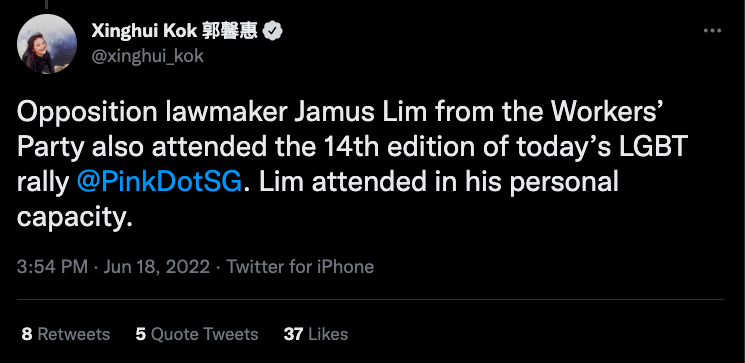Image resolution: width=745 pixels, height=363 pixels.
Task: View the 37 Likes list
Action: coord(316,334)
